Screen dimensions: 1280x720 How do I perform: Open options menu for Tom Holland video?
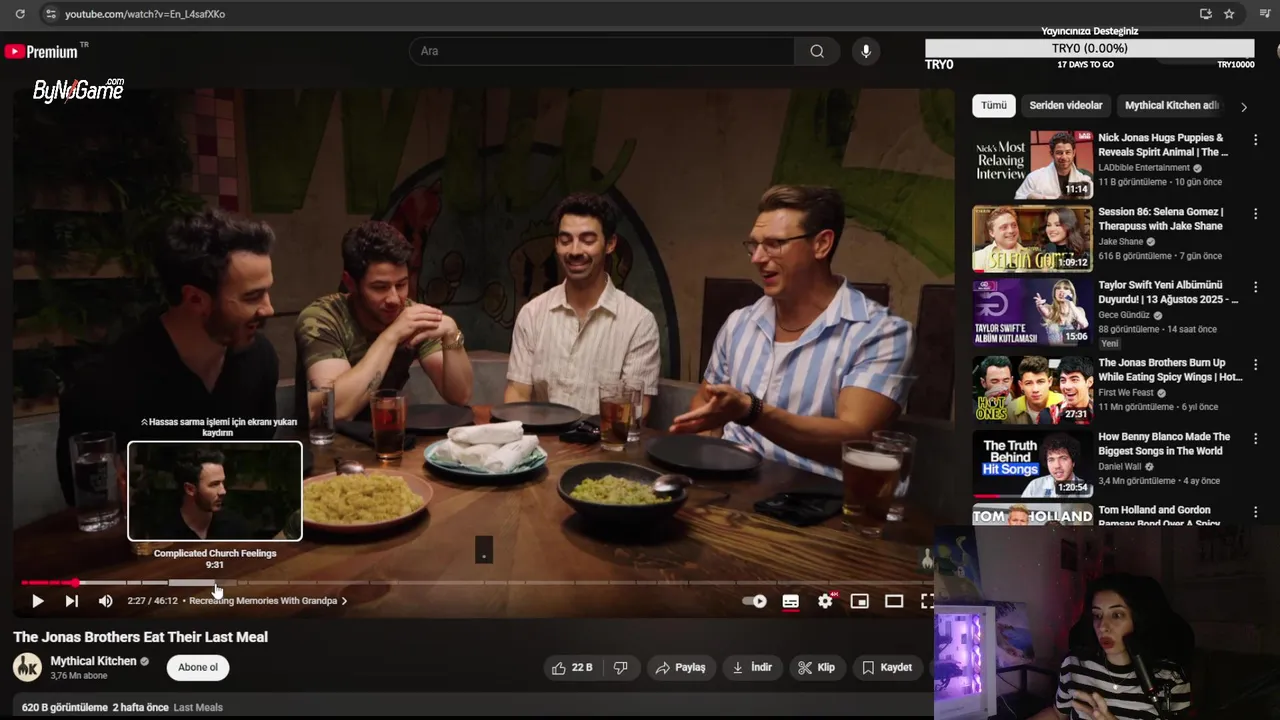1255,512
